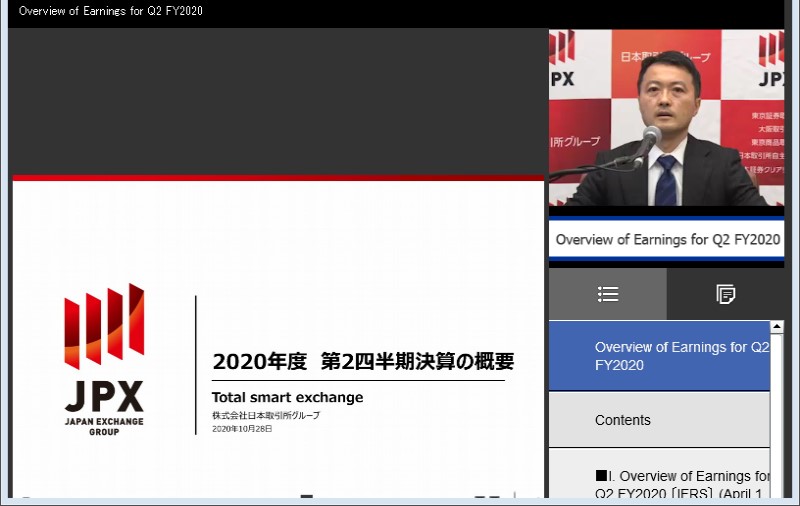Click the date '2020年10月28日' on slide
The image size is (800, 506).
coord(242,429)
